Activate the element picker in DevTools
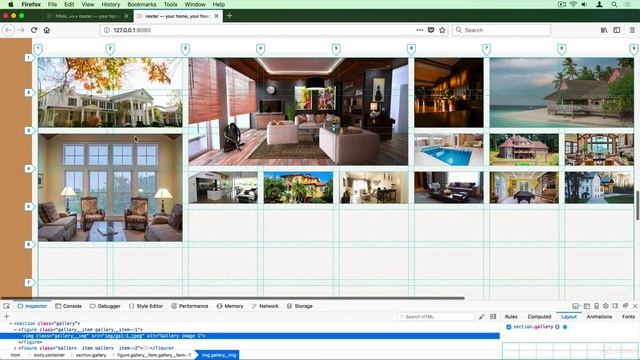 pyautogui.click(x=7, y=306)
